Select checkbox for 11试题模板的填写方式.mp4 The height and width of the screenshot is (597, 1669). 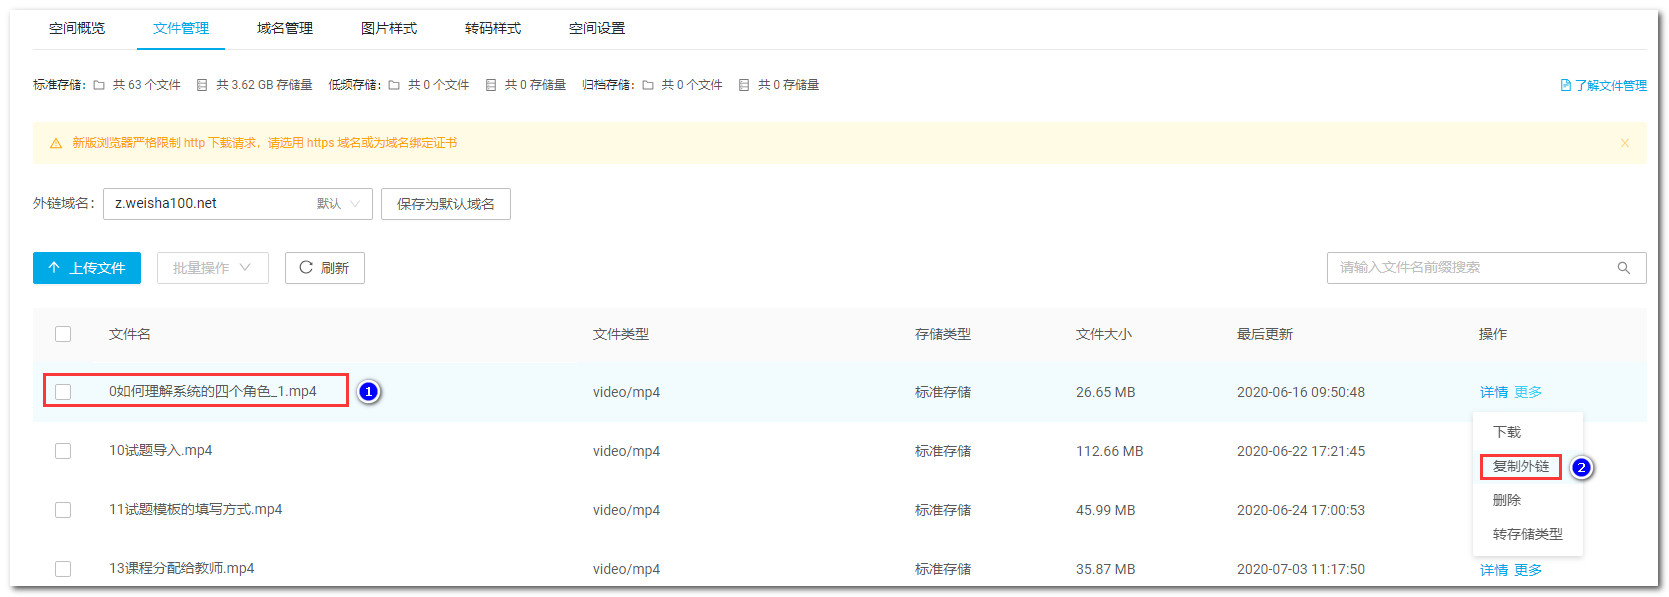[x=63, y=510]
